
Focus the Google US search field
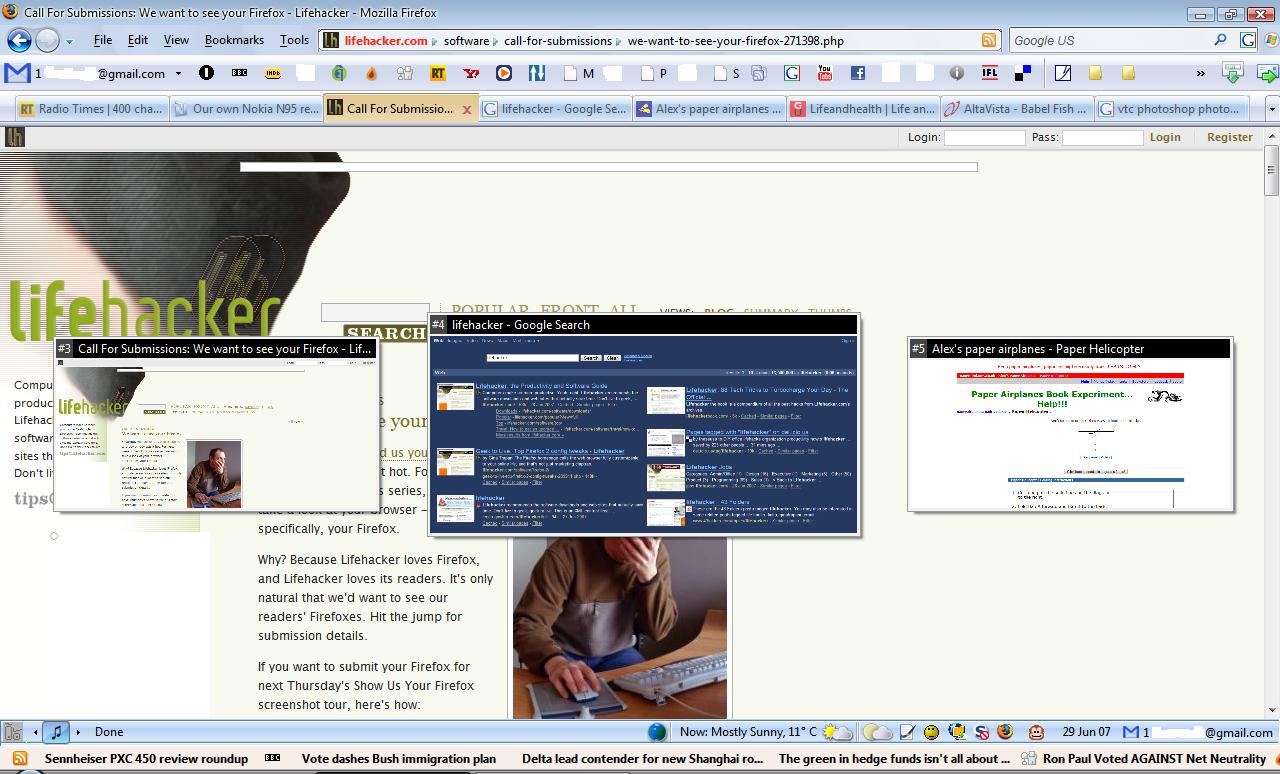click(x=1110, y=41)
